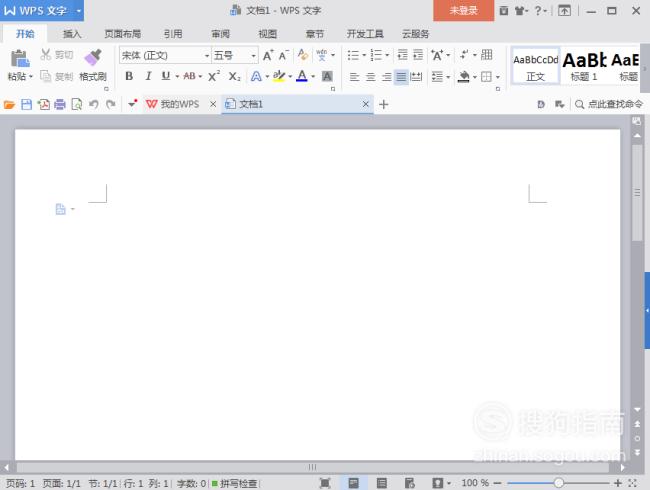The height and width of the screenshot is (490, 650).
Task: Close the 文档1 tab
Action: [x=365, y=104]
